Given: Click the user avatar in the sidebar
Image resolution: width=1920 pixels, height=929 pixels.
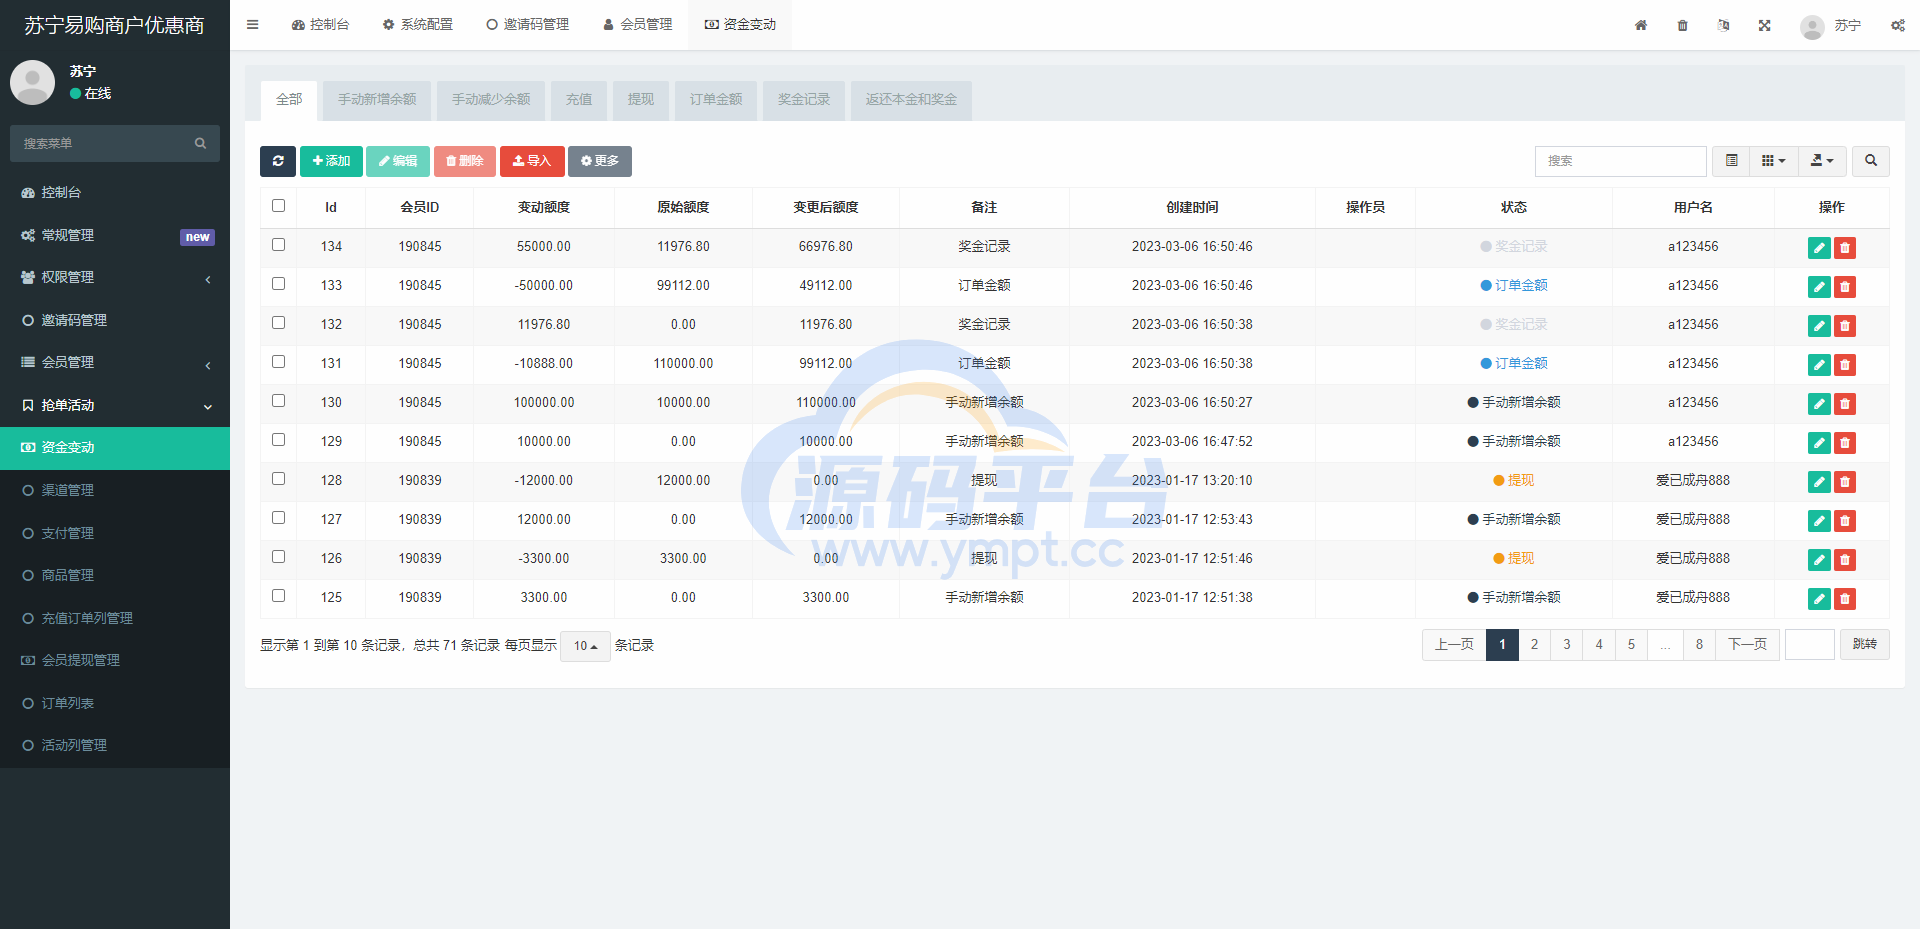Looking at the screenshot, I should [32, 82].
